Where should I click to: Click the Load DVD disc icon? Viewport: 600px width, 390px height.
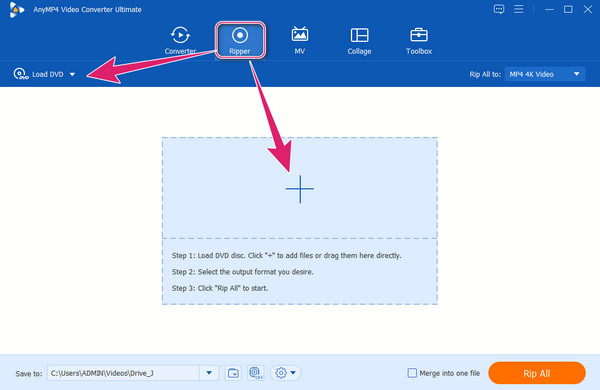tap(20, 74)
